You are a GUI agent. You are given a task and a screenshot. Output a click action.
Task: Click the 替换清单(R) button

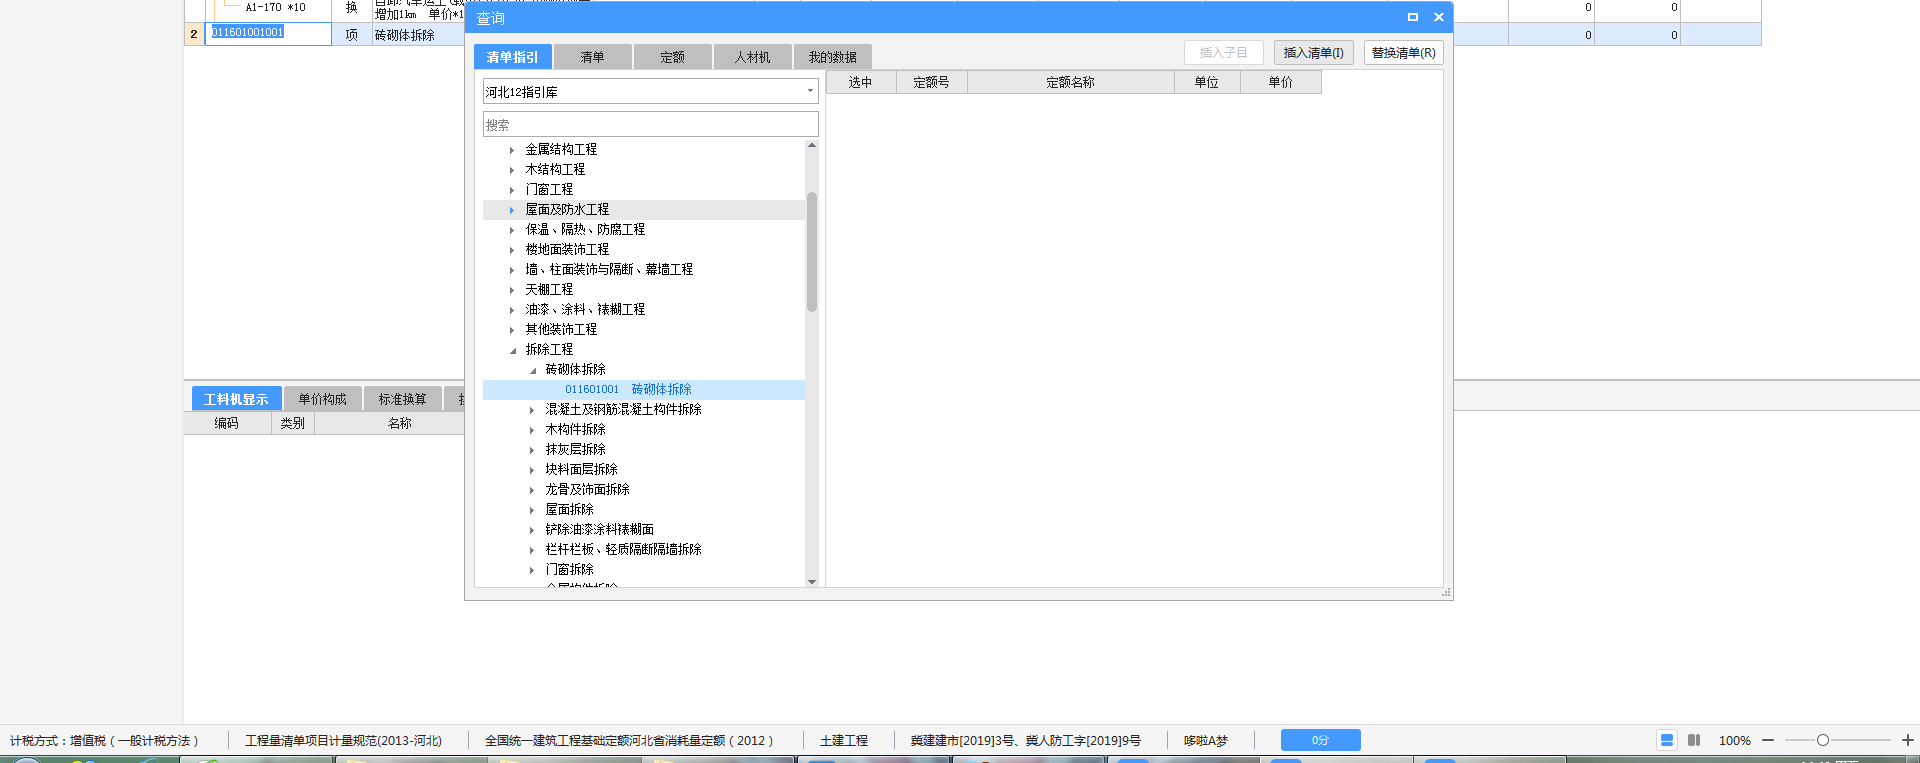1403,53
